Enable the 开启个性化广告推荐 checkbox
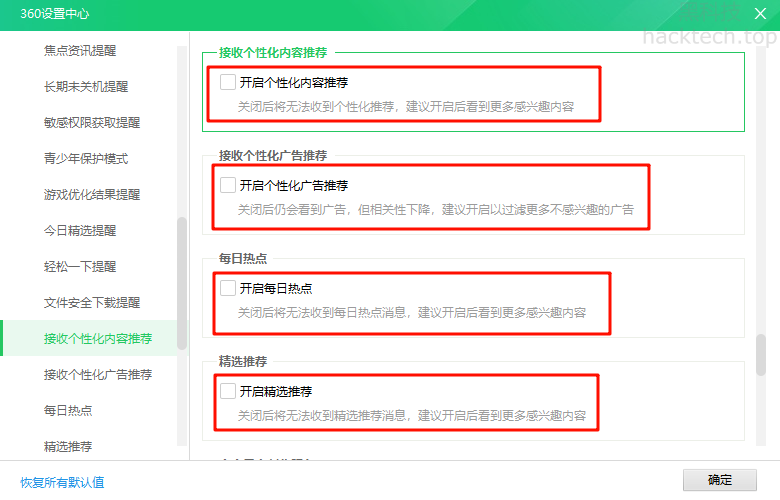 pyautogui.click(x=228, y=185)
